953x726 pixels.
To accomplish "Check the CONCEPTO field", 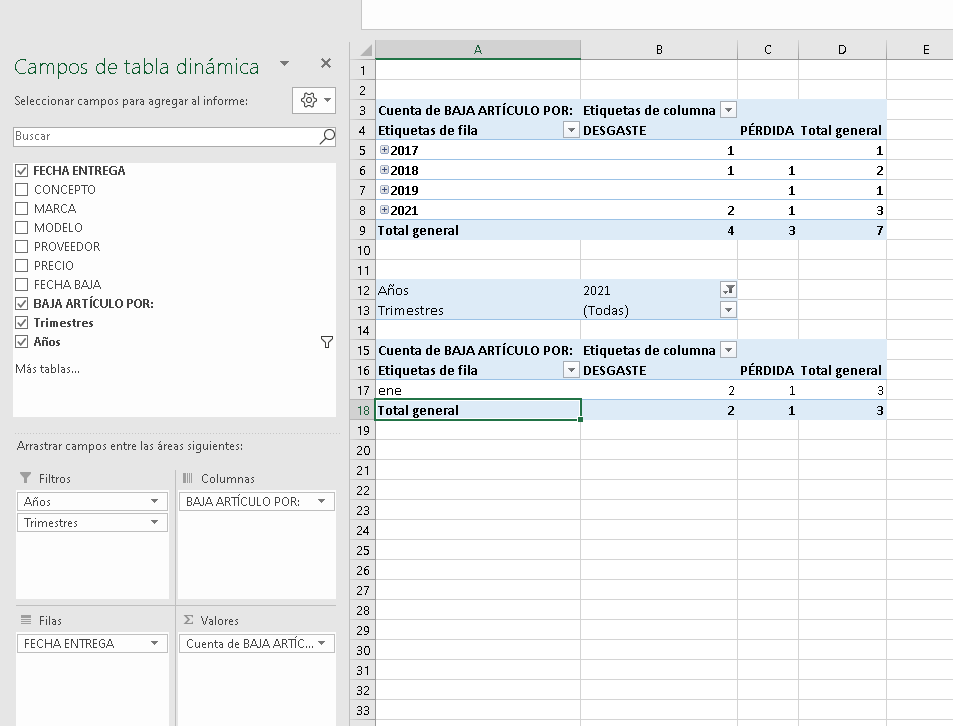I will (22, 190).
